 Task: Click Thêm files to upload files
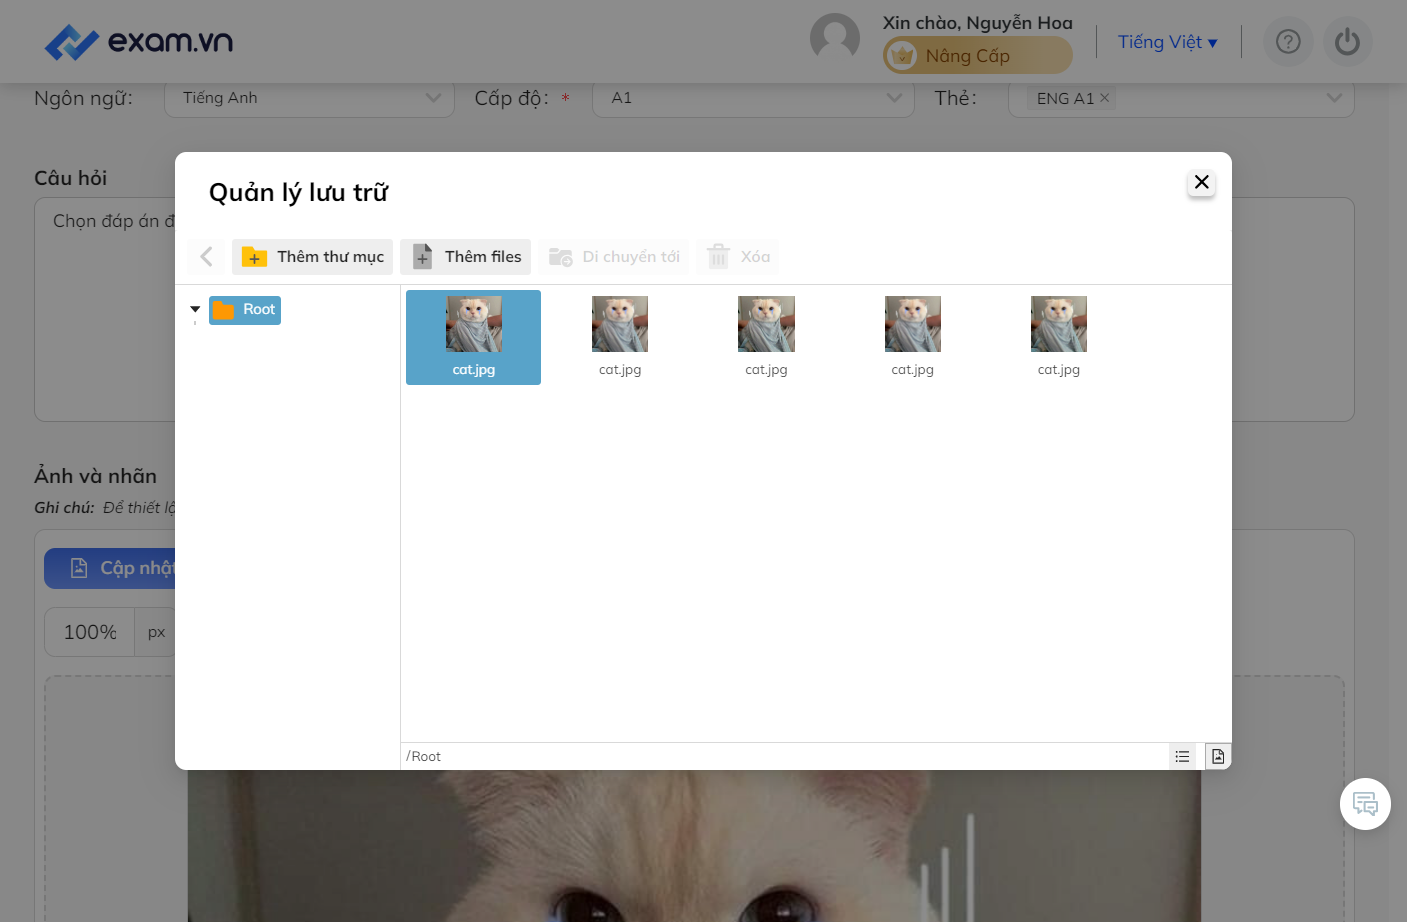(465, 257)
